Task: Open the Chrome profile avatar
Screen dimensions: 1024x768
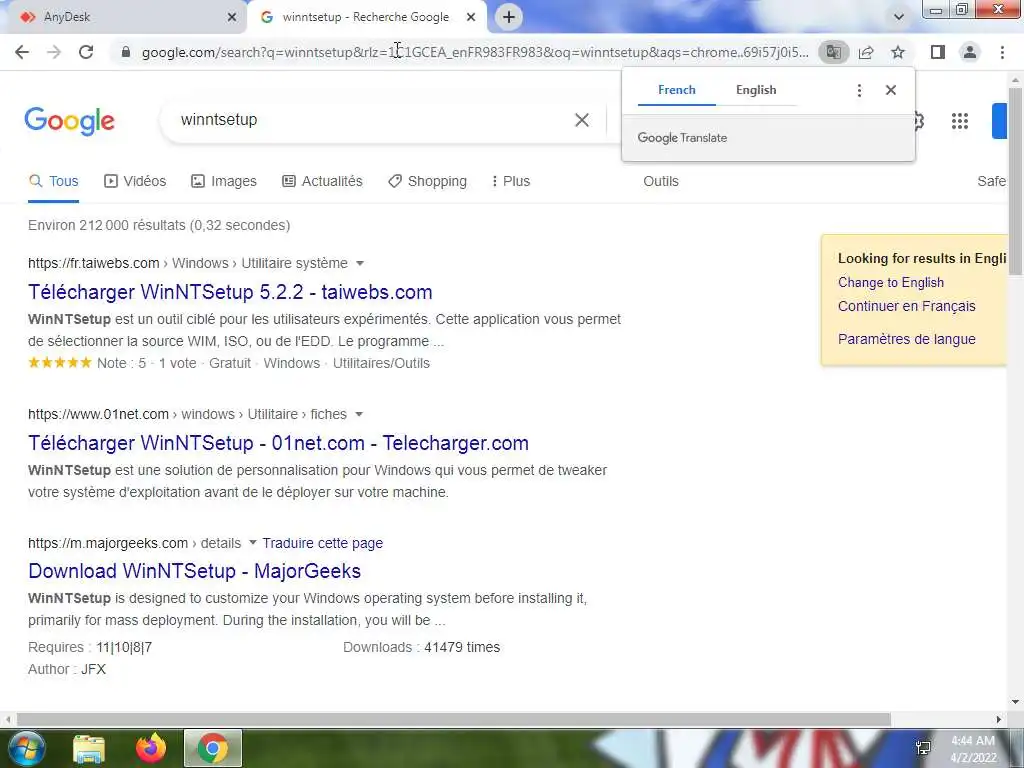Action: tap(970, 52)
